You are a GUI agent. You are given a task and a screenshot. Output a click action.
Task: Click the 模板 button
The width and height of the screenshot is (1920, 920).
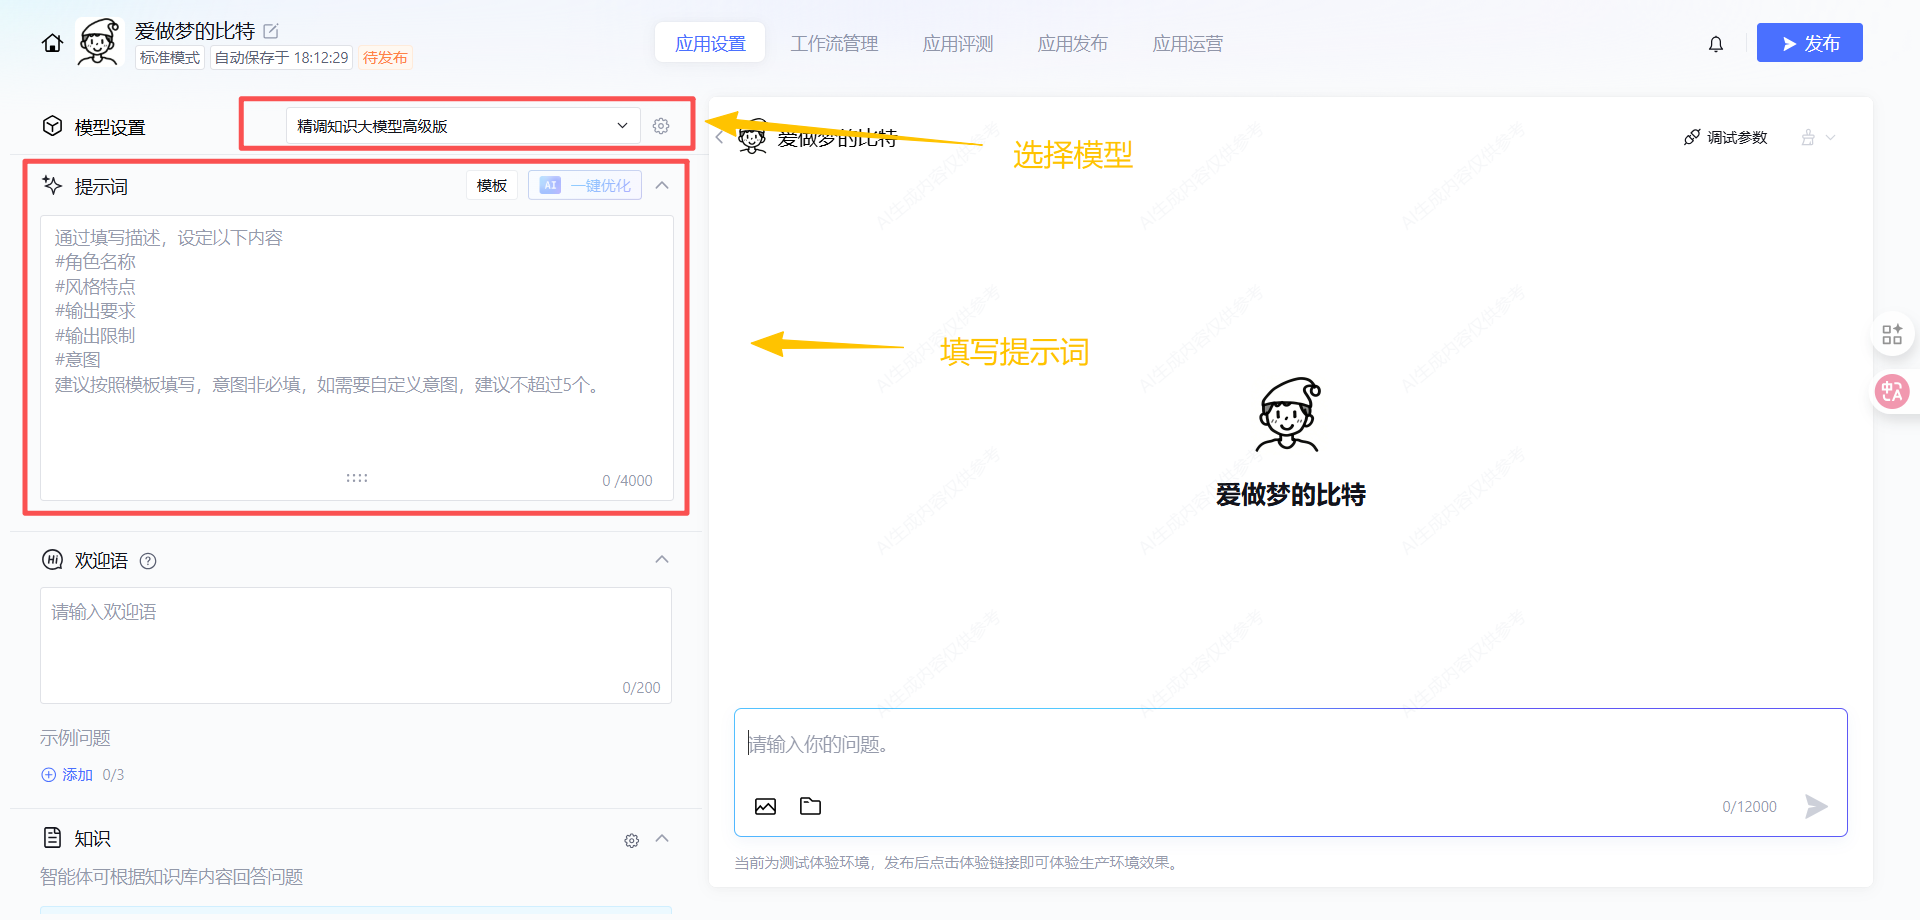click(x=491, y=186)
